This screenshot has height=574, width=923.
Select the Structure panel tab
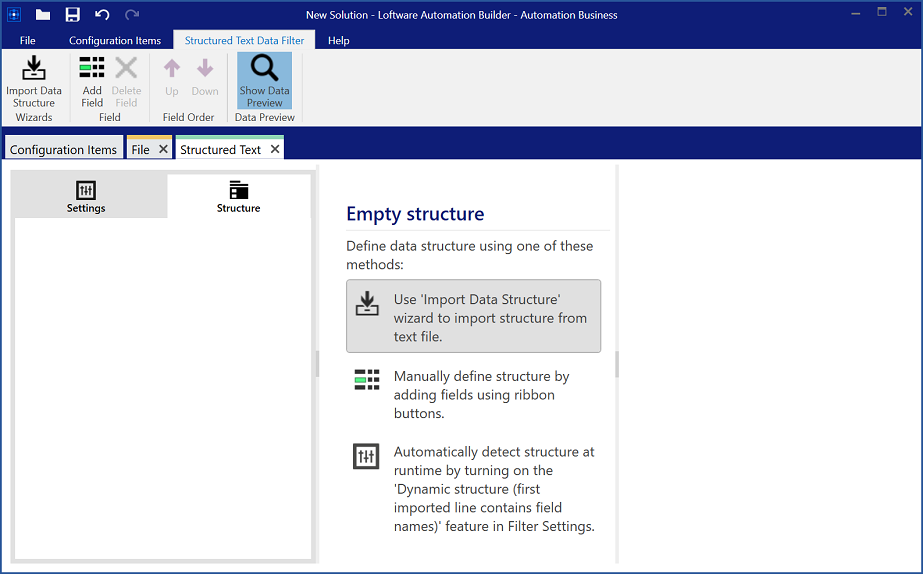coord(238,196)
